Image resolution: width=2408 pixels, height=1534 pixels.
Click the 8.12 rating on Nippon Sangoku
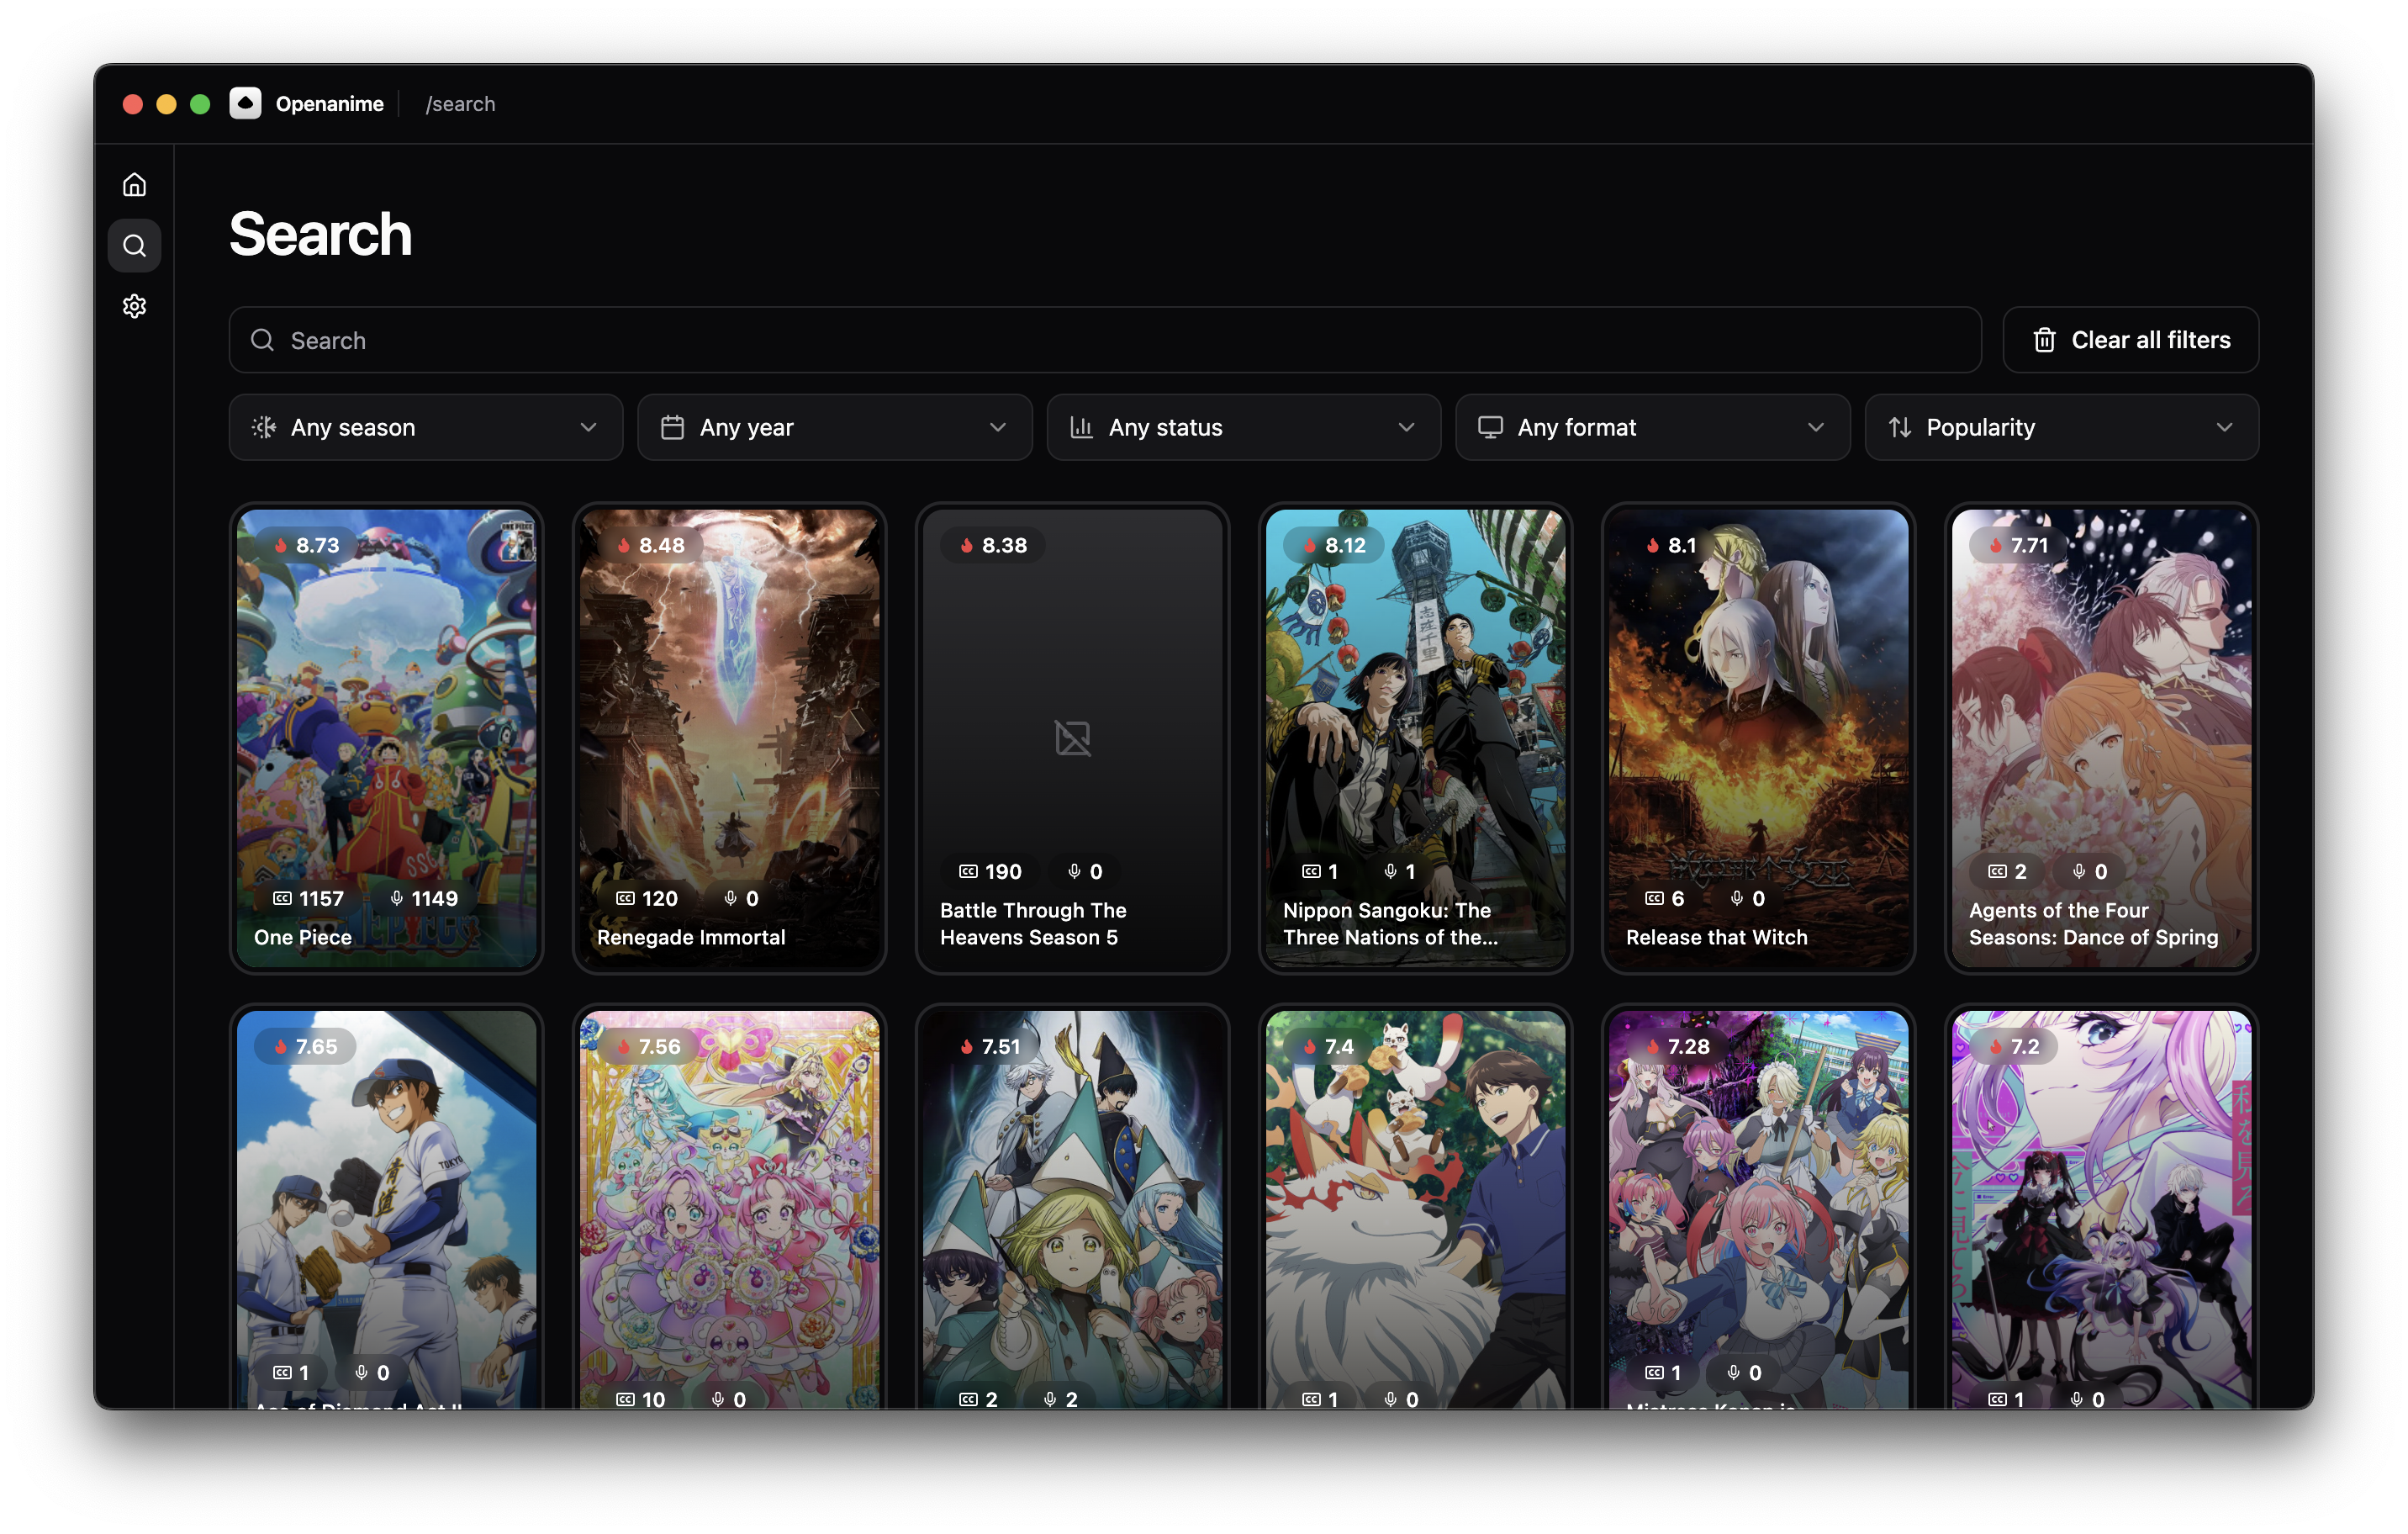(1335, 545)
